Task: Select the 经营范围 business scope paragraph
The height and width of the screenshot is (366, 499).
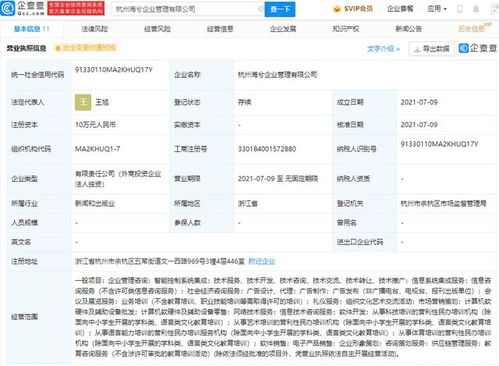Action: [x=283, y=317]
